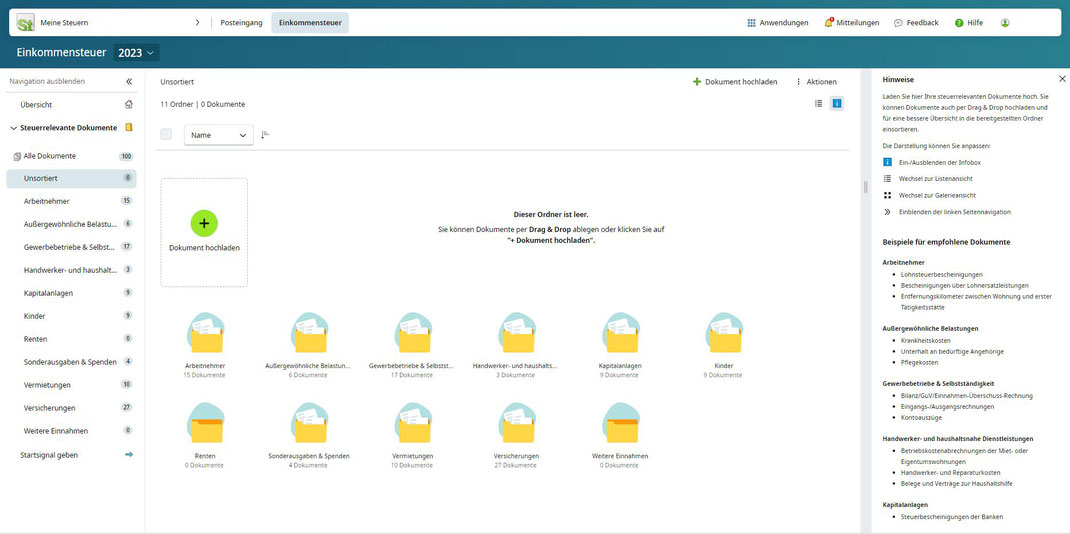
Task: Open the Arbeitnehmer folder icon in grid
Action: pos(205,333)
